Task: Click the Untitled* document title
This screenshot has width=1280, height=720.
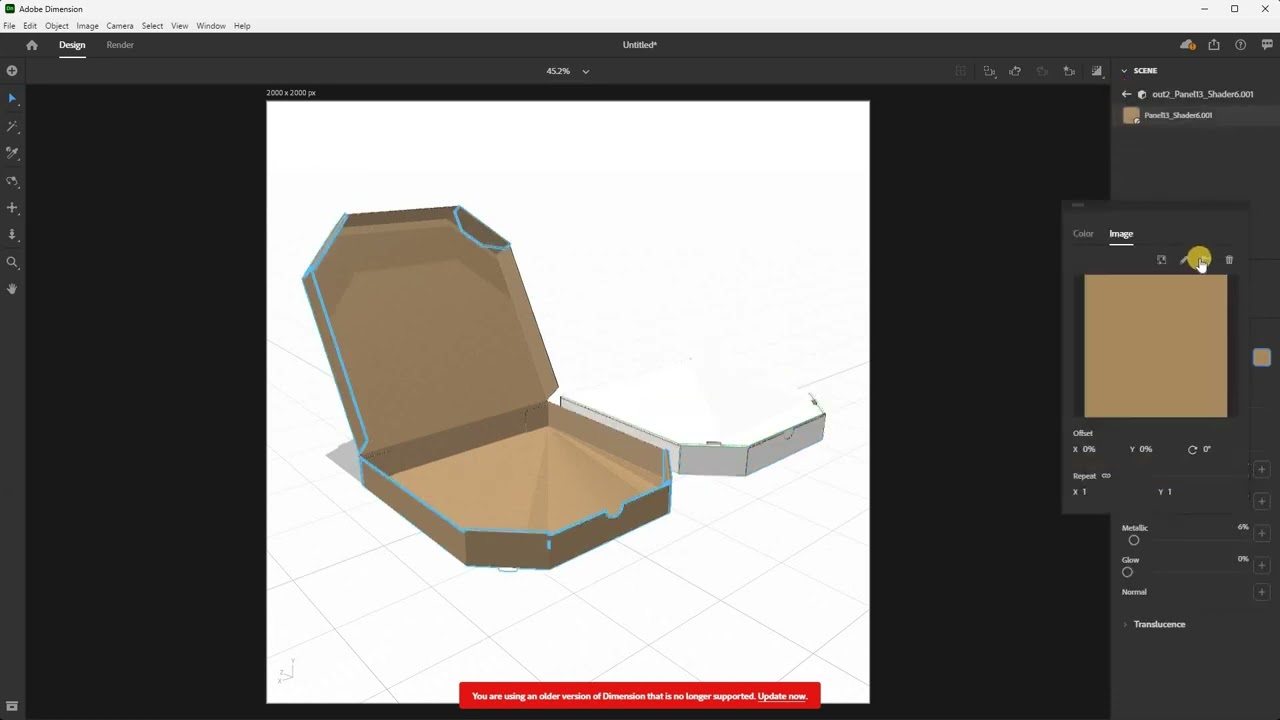Action: point(640,45)
